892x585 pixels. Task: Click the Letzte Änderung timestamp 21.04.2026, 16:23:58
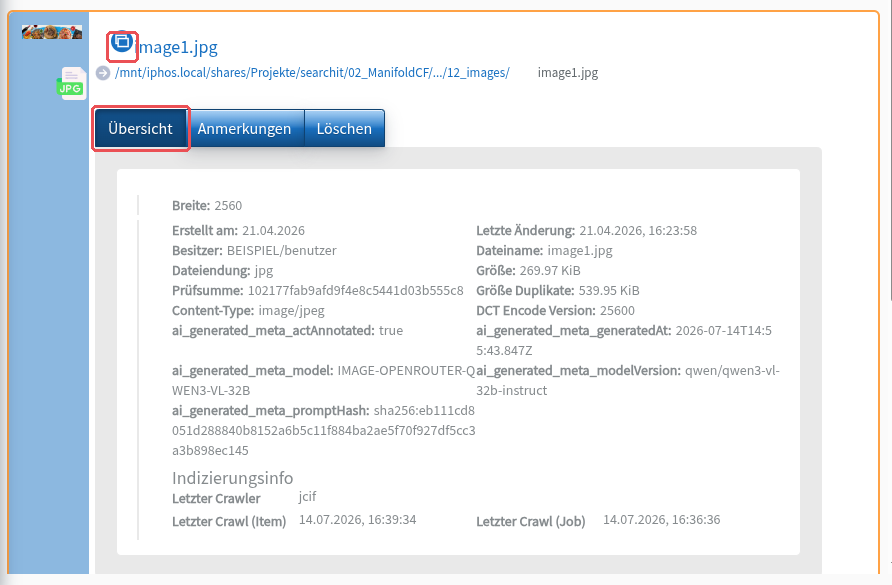(x=638, y=230)
